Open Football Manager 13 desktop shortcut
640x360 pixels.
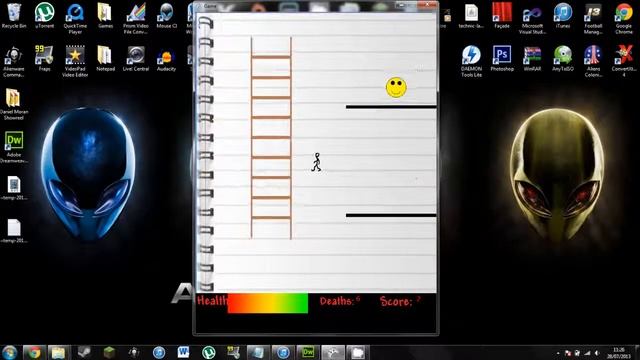coord(593,19)
